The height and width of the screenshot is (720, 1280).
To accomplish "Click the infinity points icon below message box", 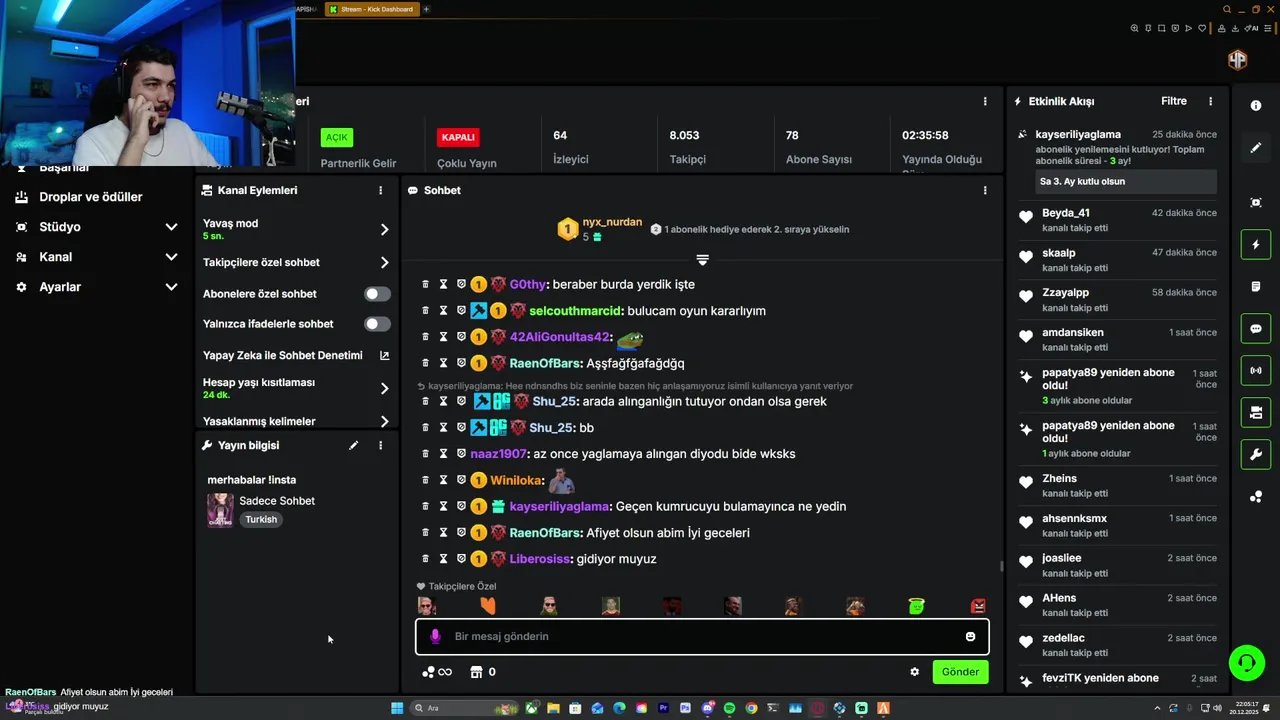I will pyautogui.click(x=437, y=672).
